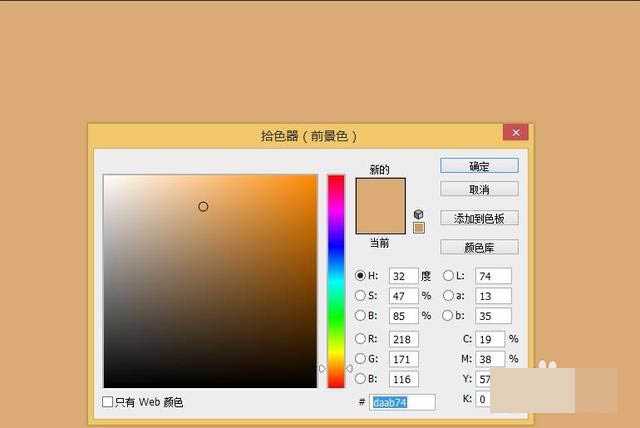Image resolution: width=640 pixels, height=428 pixels.
Task: Click the R value field showing 218
Action: (x=402, y=339)
